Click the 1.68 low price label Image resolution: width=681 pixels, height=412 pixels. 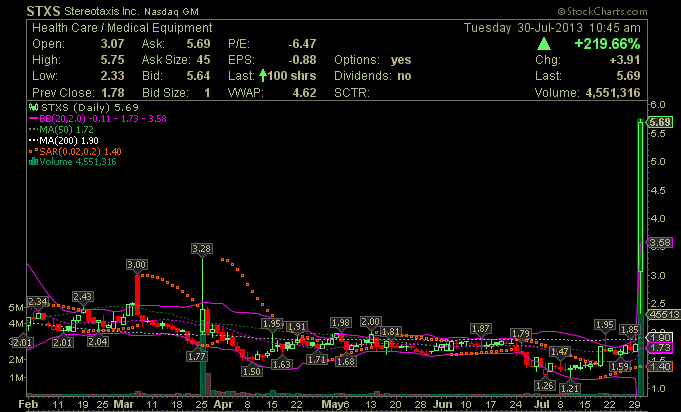346,361
